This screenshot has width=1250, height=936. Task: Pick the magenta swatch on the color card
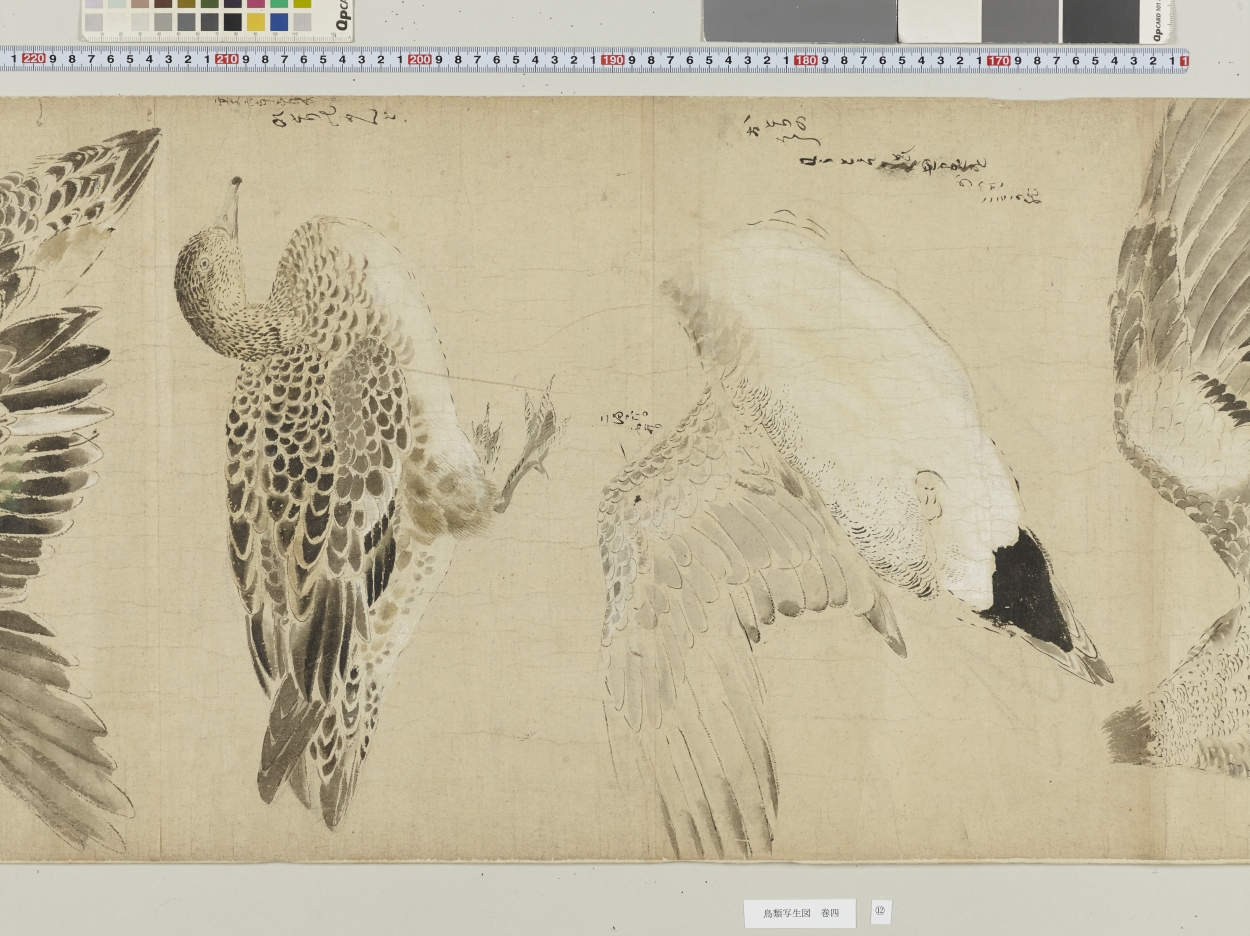(256, 3)
